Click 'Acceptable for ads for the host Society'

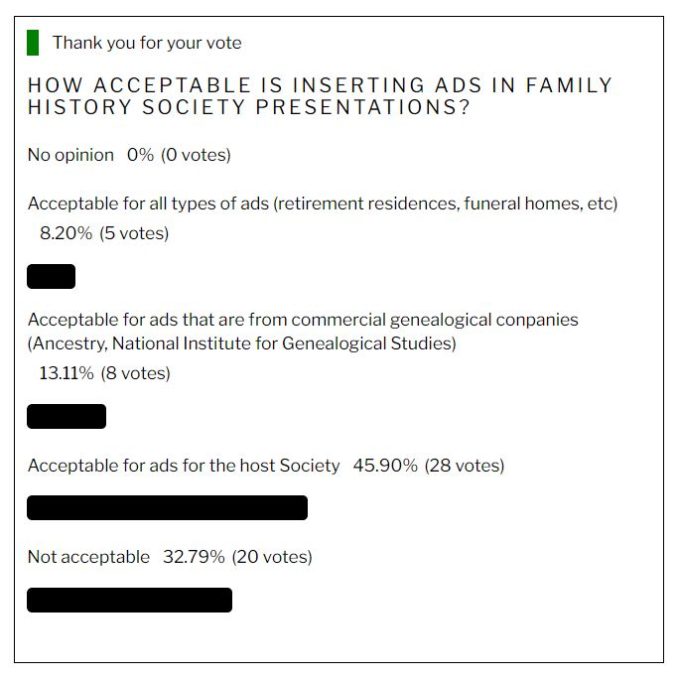coord(184,465)
